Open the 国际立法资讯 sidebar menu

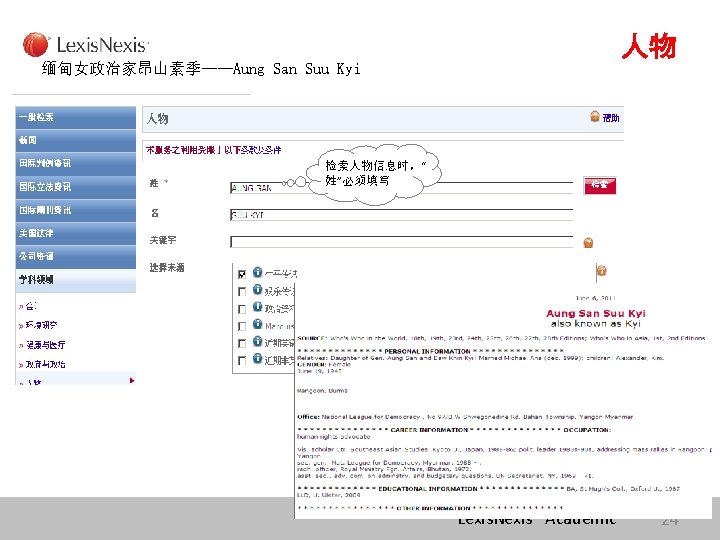[76, 187]
